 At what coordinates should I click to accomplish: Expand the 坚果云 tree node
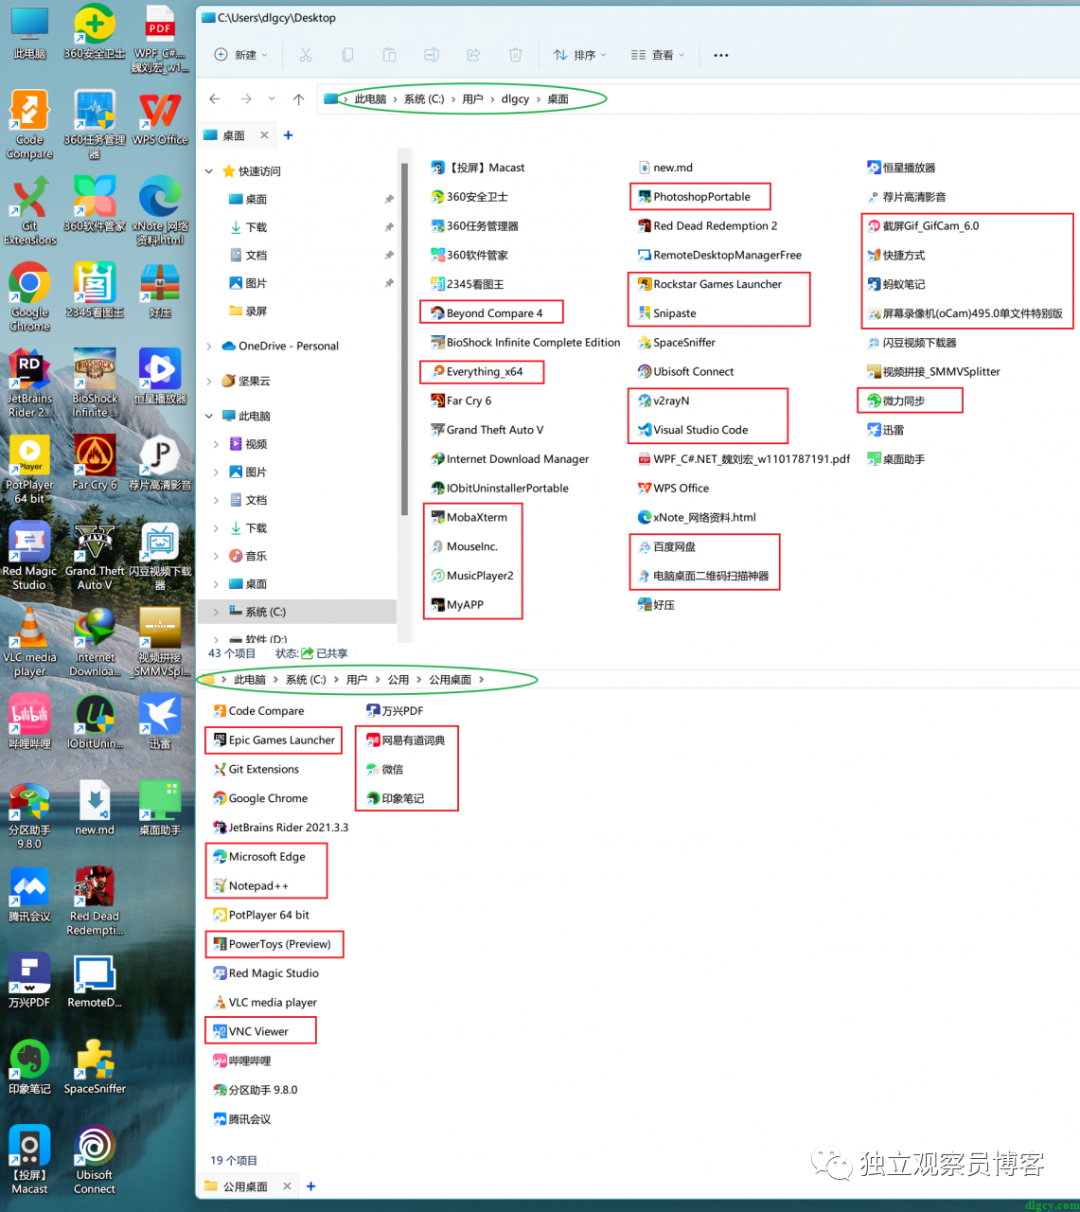(209, 381)
